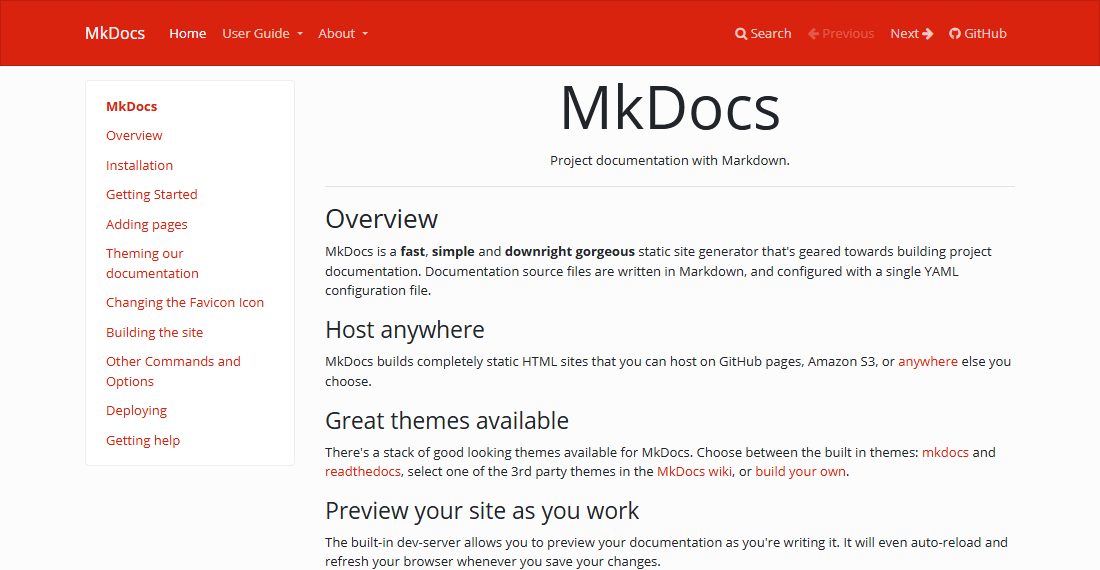Follow the 'anywhere' hosting link

(927, 362)
